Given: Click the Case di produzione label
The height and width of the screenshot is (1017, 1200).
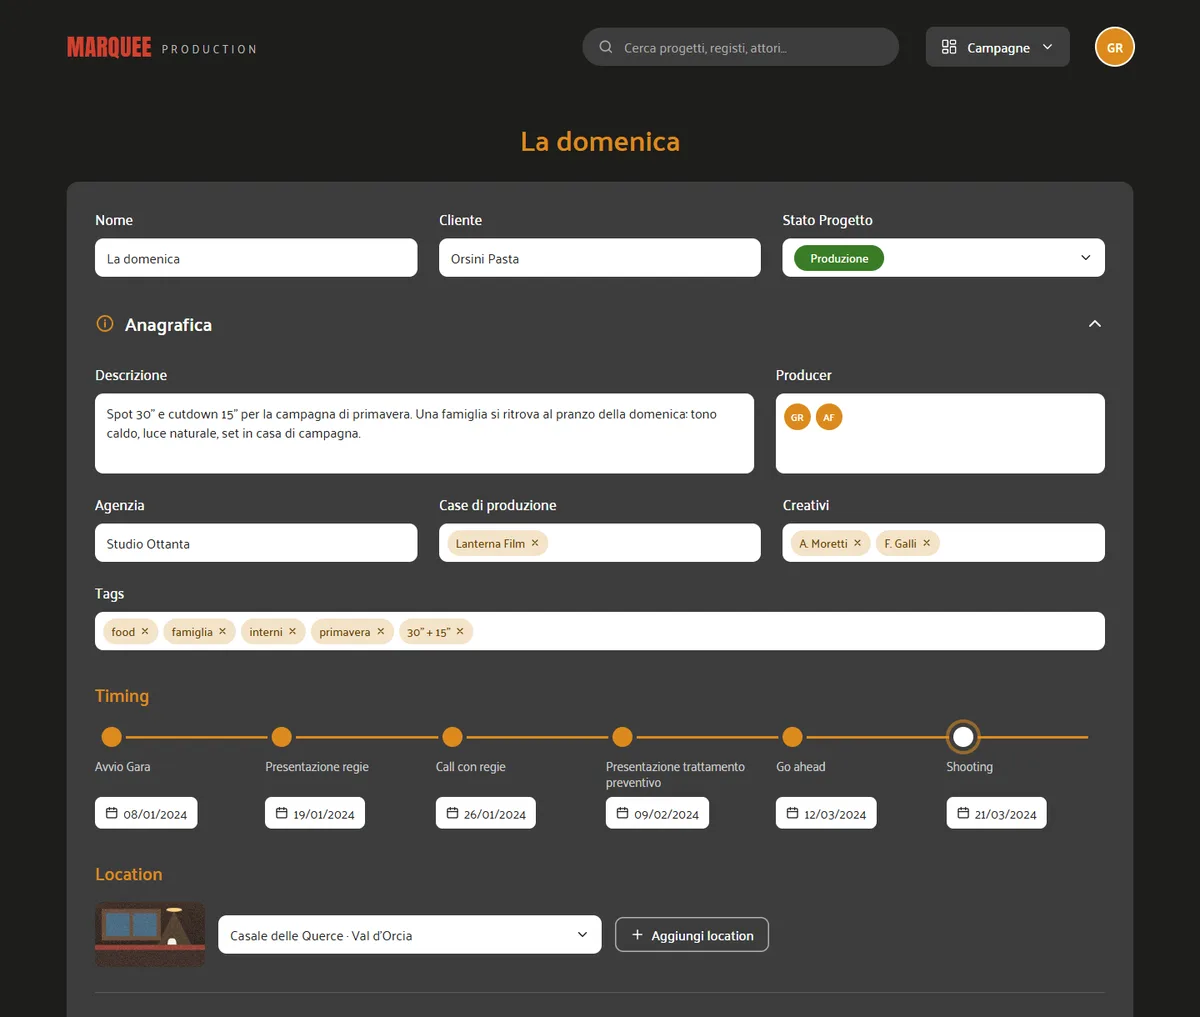Looking at the screenshot, I should [x=498, y=505].
